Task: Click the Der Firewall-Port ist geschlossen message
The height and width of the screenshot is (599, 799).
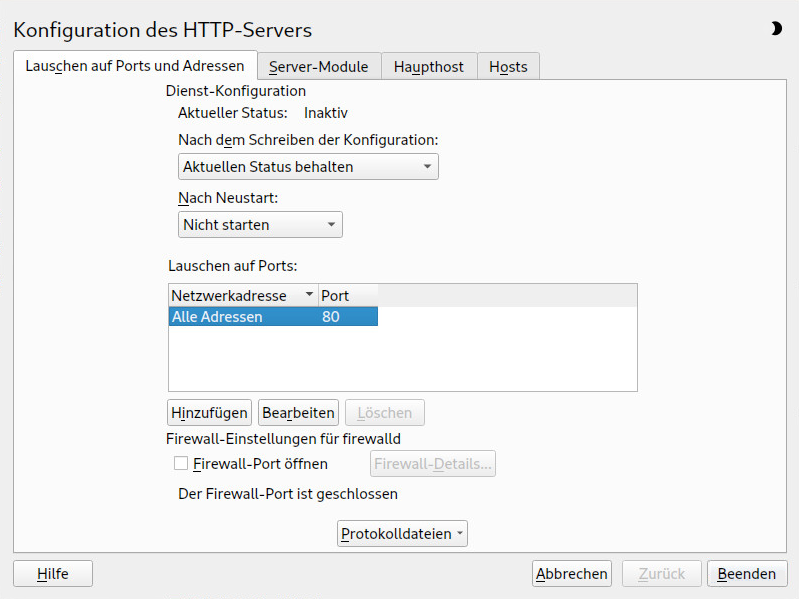Action: (288, 494)
